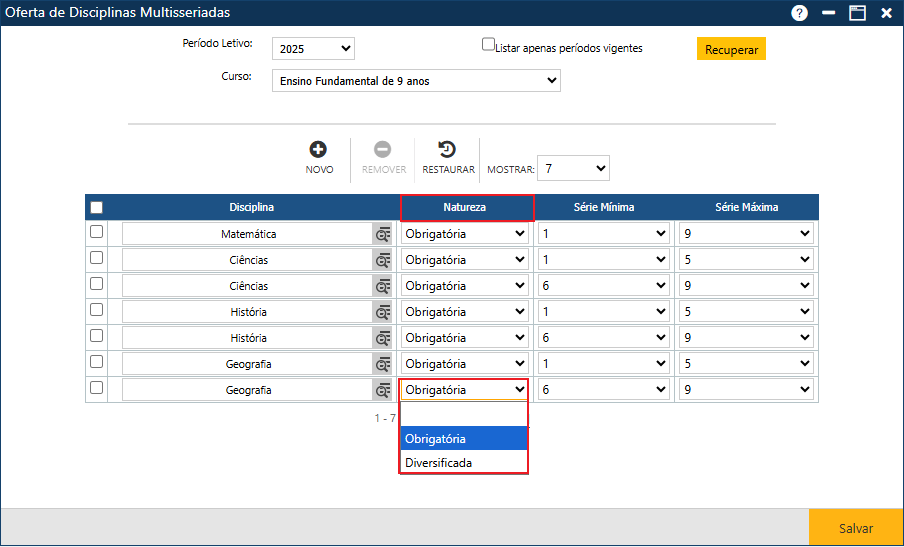Image resolution: width=904 pixels, height=547 pixels.
Task: Enable 'Listar apenas períodos vigentes' checkbox
Action: pos(488,45)
